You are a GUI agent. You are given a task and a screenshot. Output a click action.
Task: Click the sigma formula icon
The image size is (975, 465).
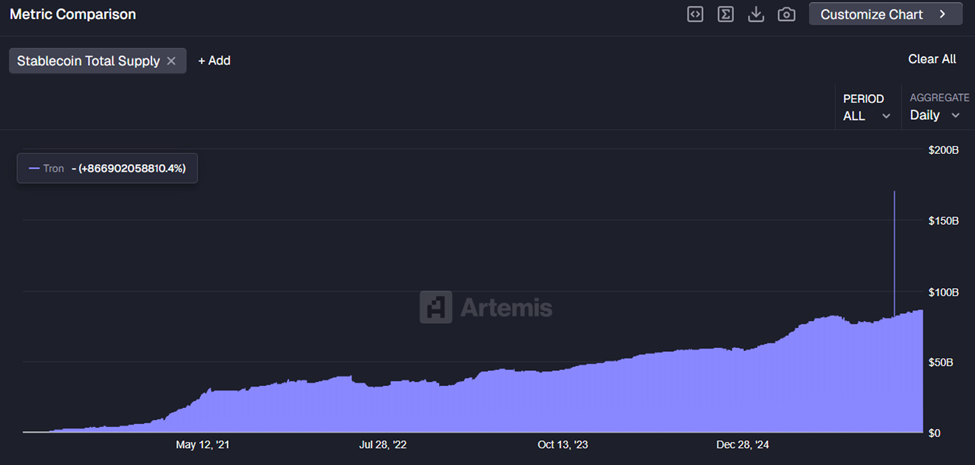(726, 14)
